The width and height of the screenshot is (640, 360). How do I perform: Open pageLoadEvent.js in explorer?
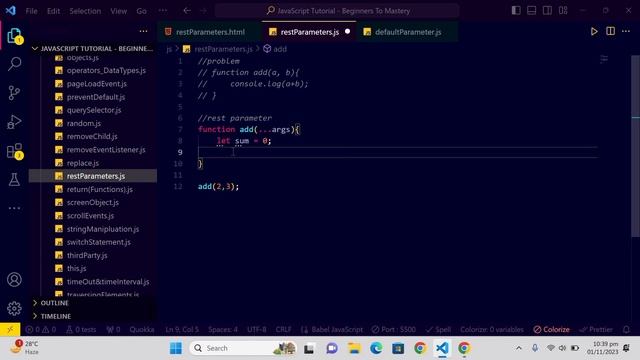pyautogui.click(x=97, y=84)
